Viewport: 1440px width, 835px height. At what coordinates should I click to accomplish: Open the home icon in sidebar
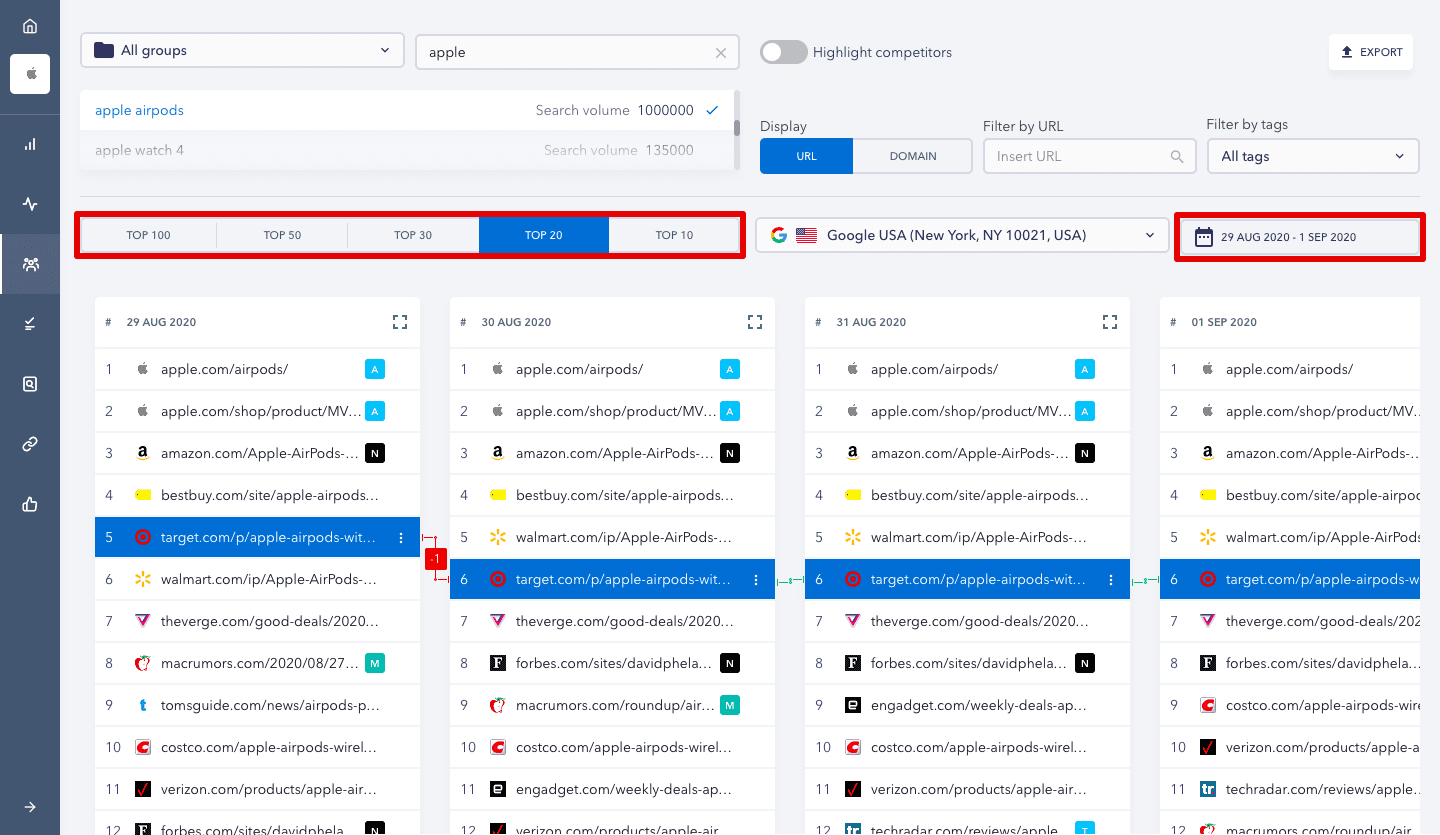click(x=30, y=26)
